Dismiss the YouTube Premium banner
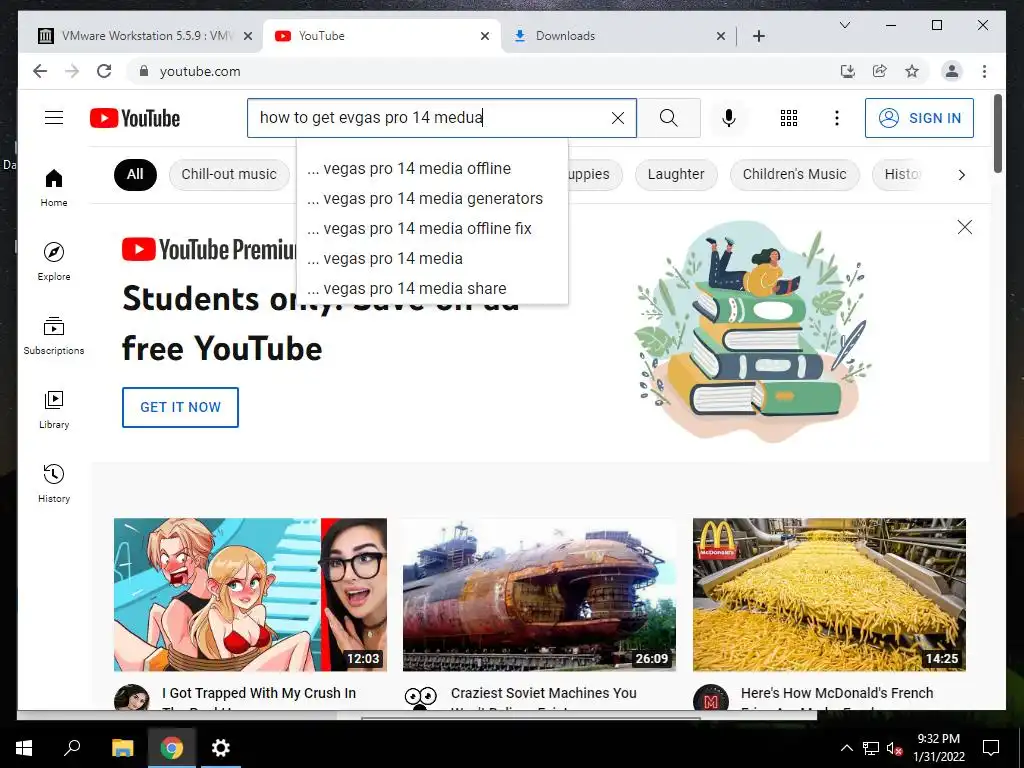Image resolution: width=1024 pixels, height=768 pixels. point(964,227)
